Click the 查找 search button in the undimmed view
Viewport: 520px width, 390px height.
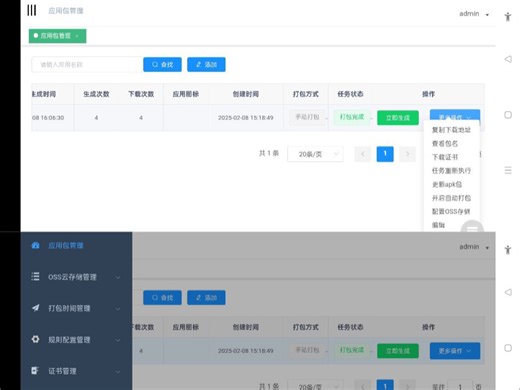click(x=162, y=64)
